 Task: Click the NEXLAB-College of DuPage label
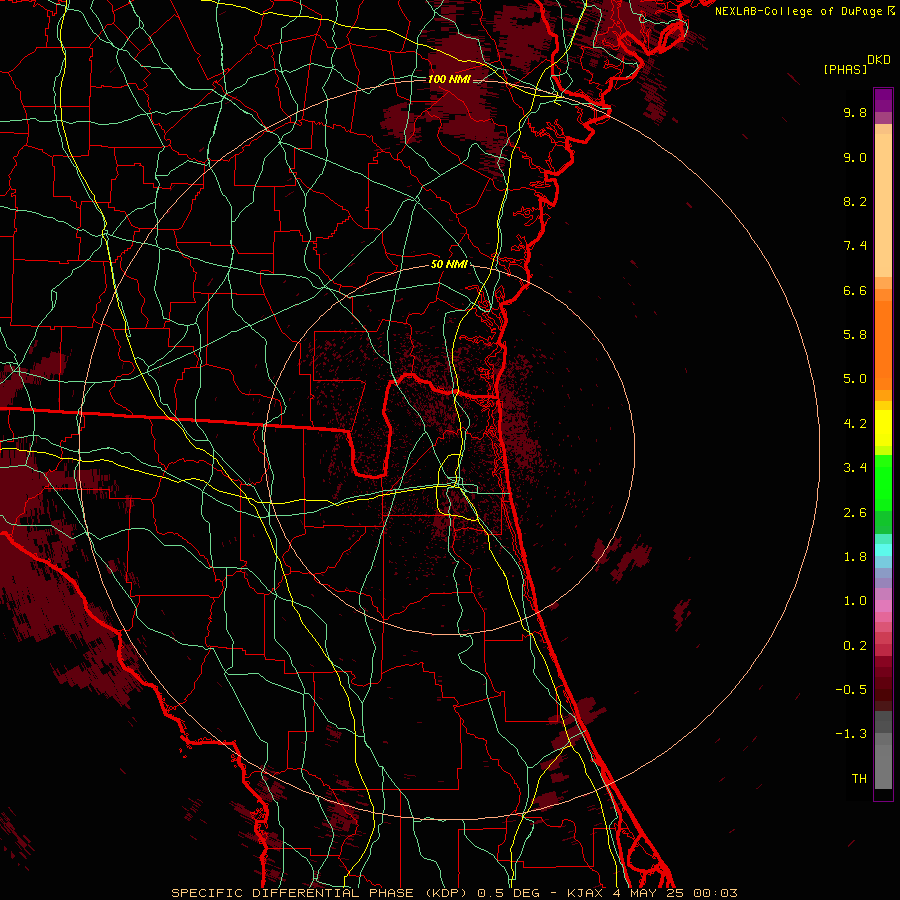pyautogui.click(x=798, y=11)
